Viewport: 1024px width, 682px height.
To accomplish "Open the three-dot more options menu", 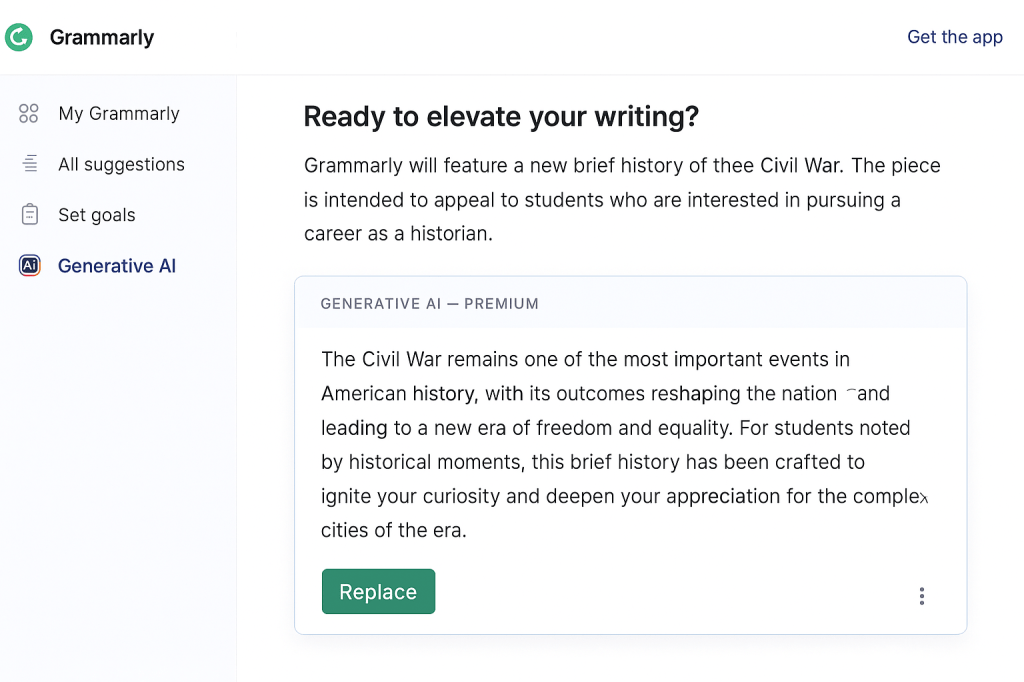I will point(921,596).
